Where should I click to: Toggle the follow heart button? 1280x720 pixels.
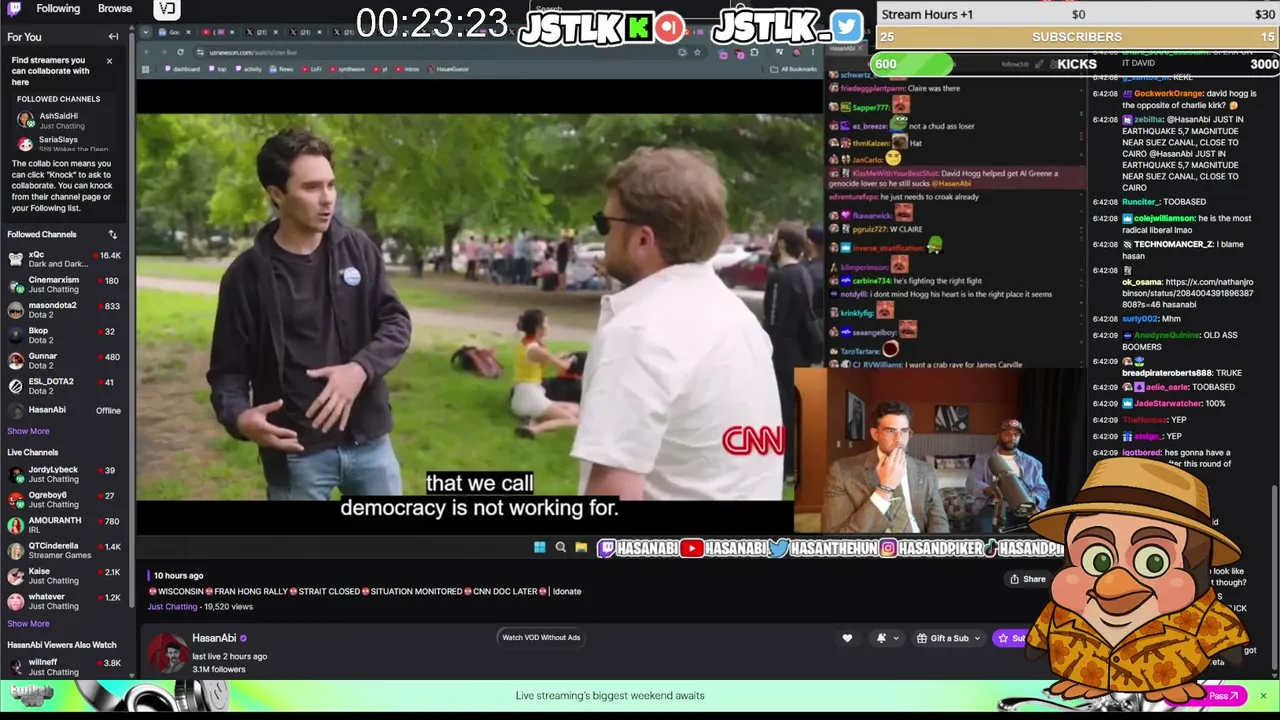[847, 638]
